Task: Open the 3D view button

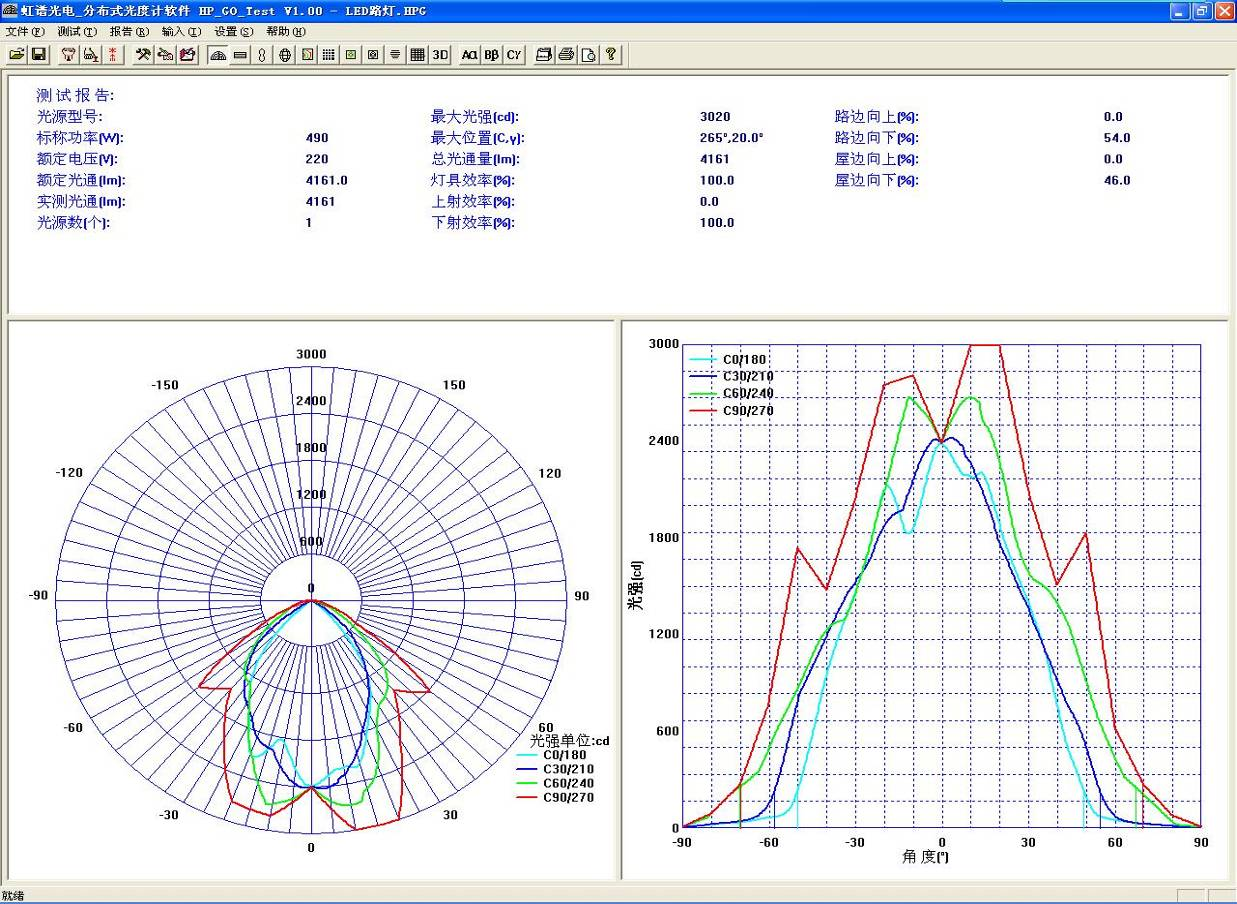Action: [440, 55]
